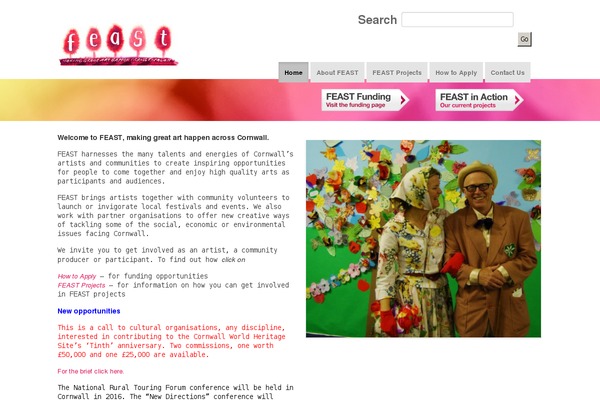
Task: Click the FEAST Funding banner button
Action: coord(365,100)
